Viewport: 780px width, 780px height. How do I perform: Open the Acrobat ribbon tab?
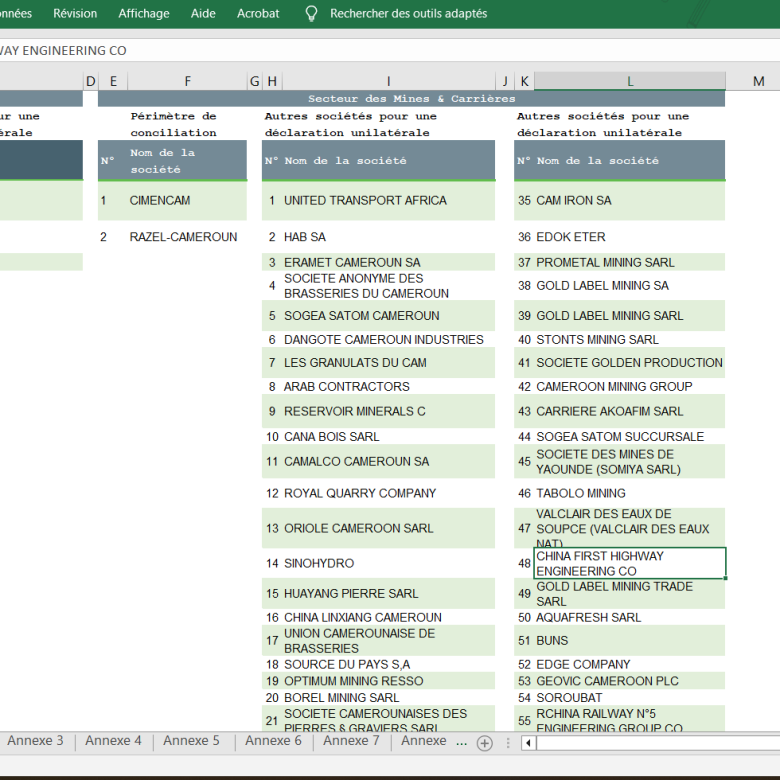[258, 13]
